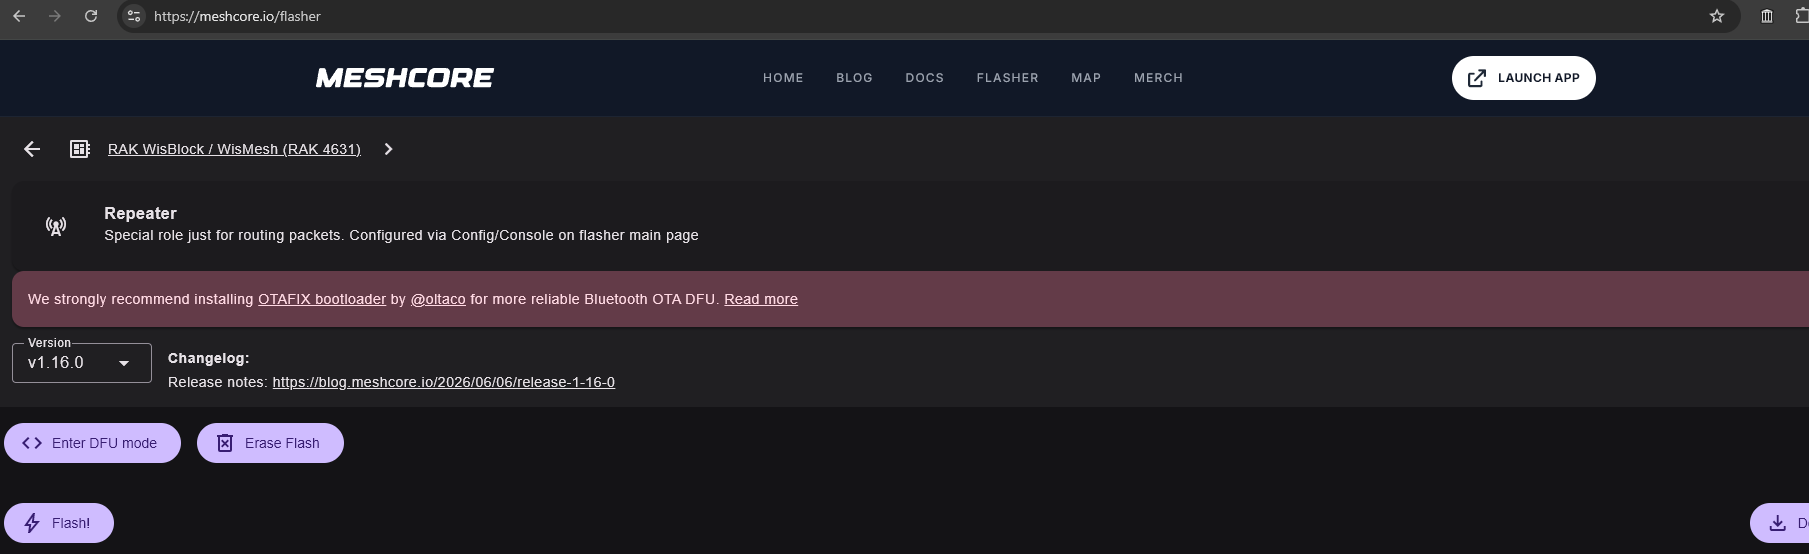Open the MERCH nav item
Image resolution: width=1809 pixels, height=554 pixels.
[x=1158, y=78]
